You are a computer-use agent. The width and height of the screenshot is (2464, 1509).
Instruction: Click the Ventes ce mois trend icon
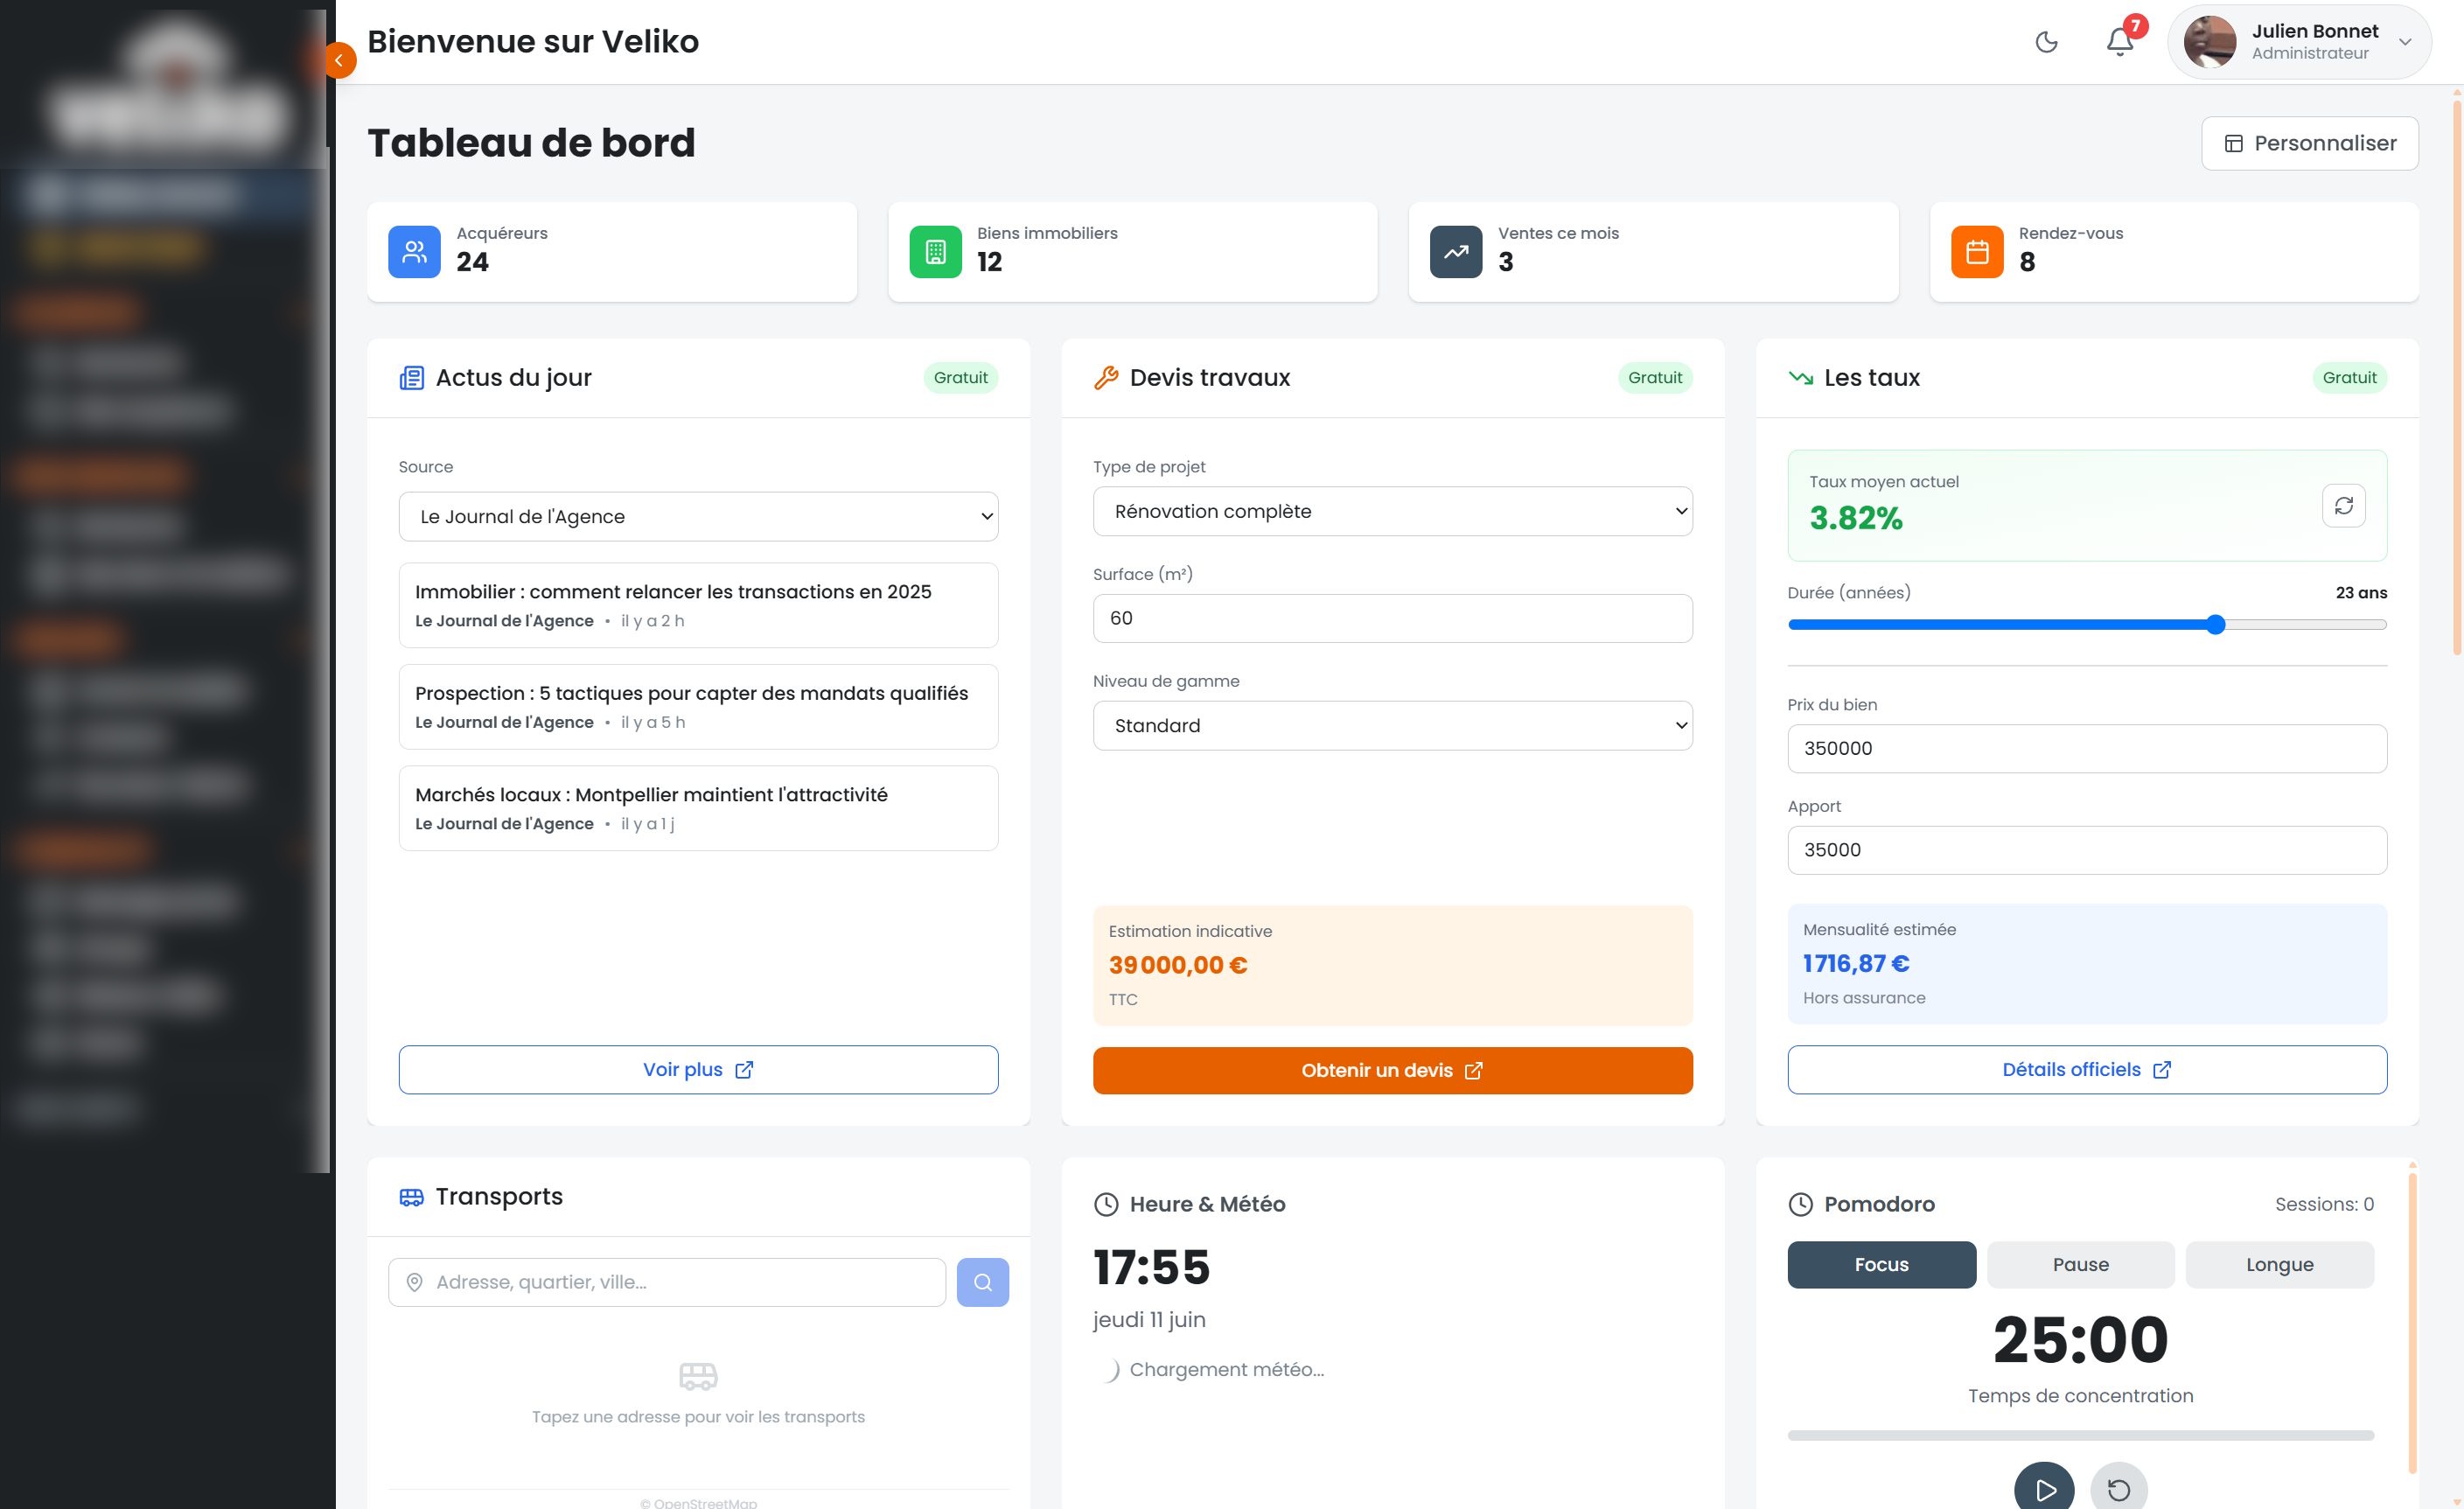1456,252
